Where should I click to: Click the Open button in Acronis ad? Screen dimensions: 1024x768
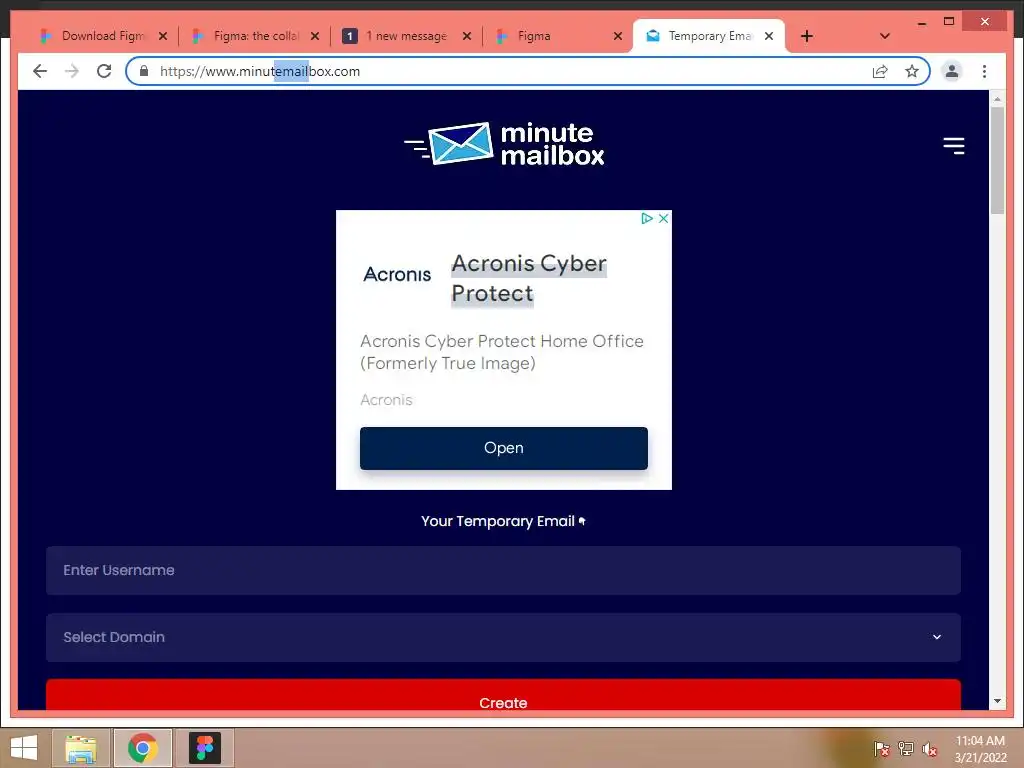click(504, 448)
